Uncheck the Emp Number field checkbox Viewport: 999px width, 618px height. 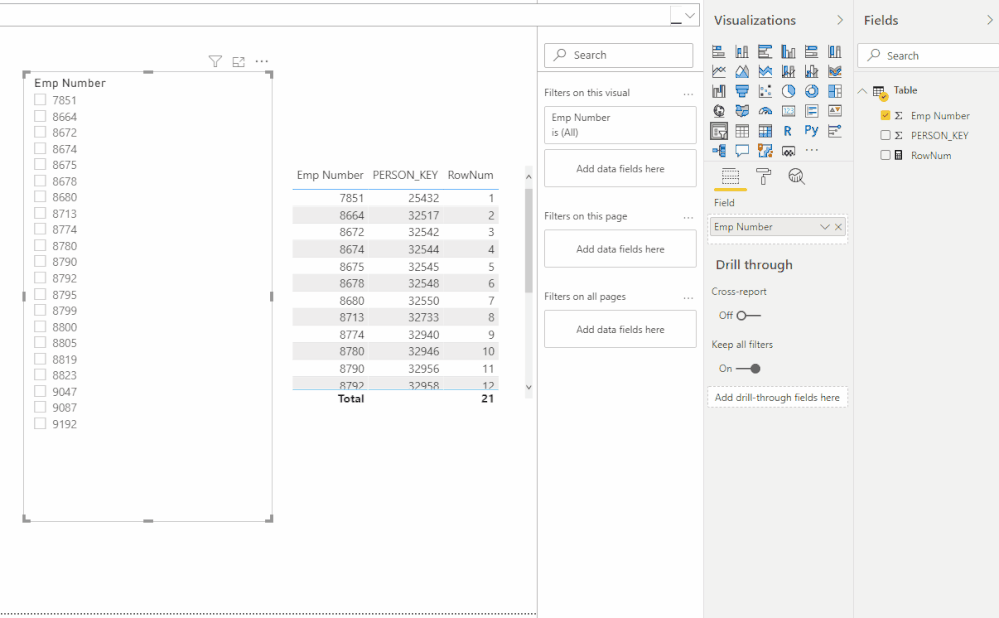tap(885, 115)
